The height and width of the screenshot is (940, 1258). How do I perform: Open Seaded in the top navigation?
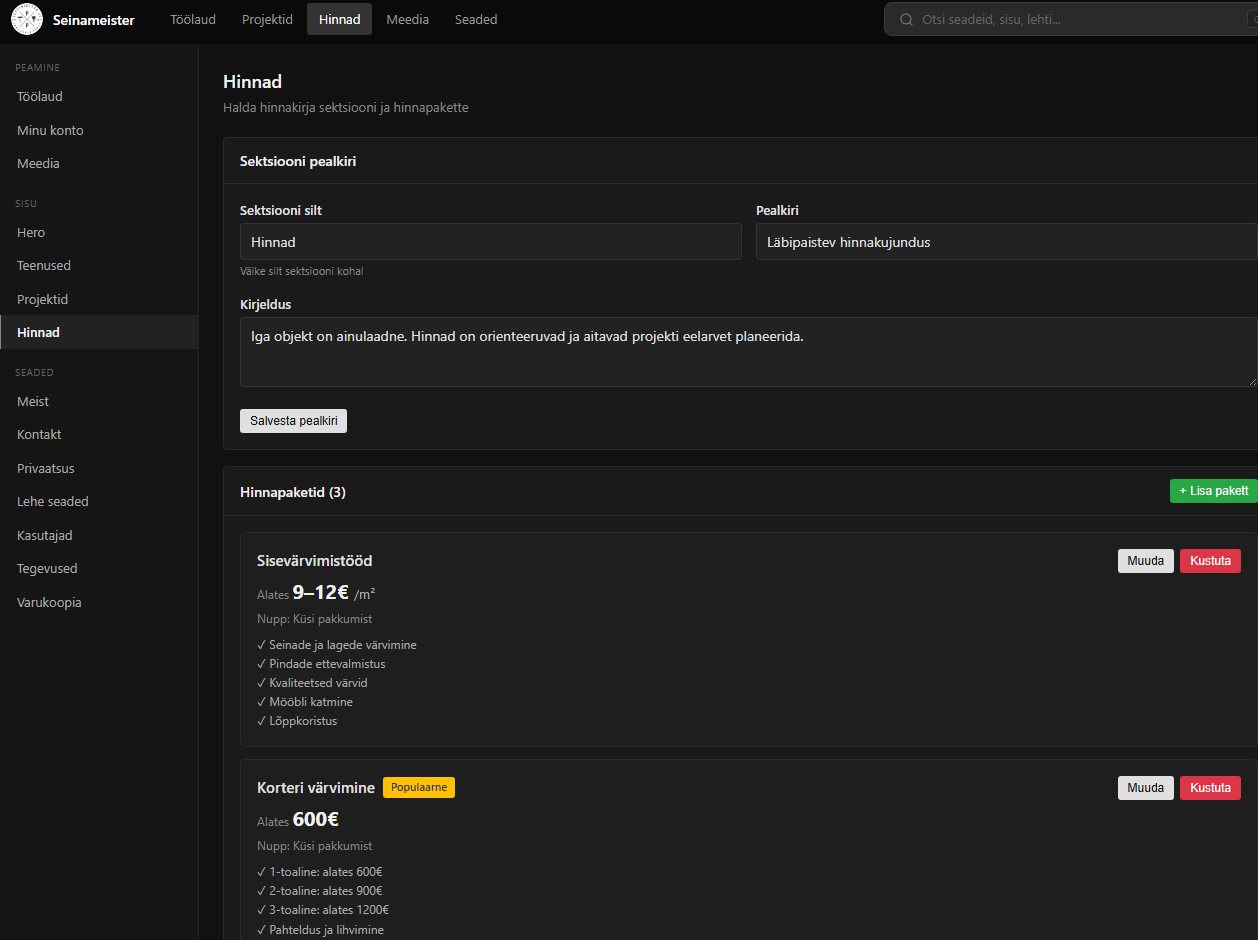(475, 19)
